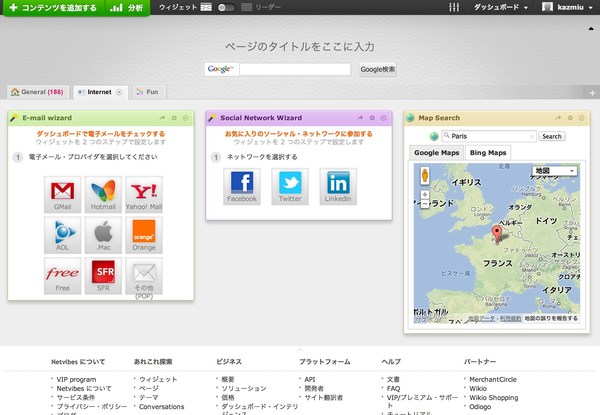Choose Yahoo! Mail as email provider

(x=144, y=193)
